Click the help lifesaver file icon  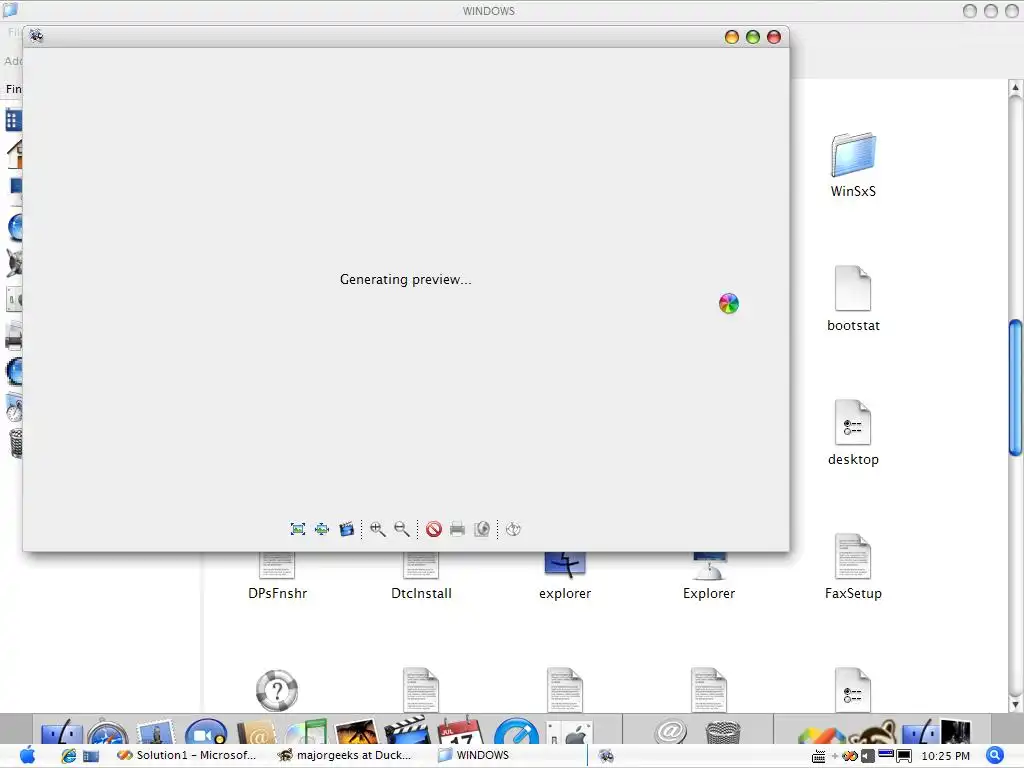coord(277,690)
